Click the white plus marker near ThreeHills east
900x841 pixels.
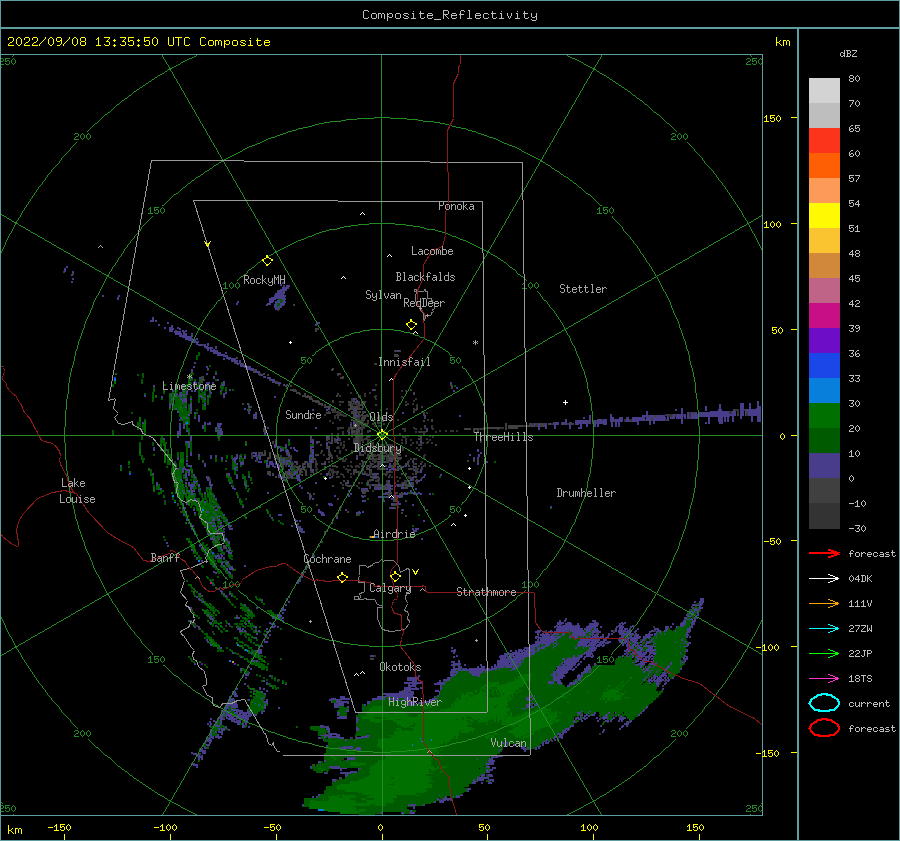click(x=565, y=402)
